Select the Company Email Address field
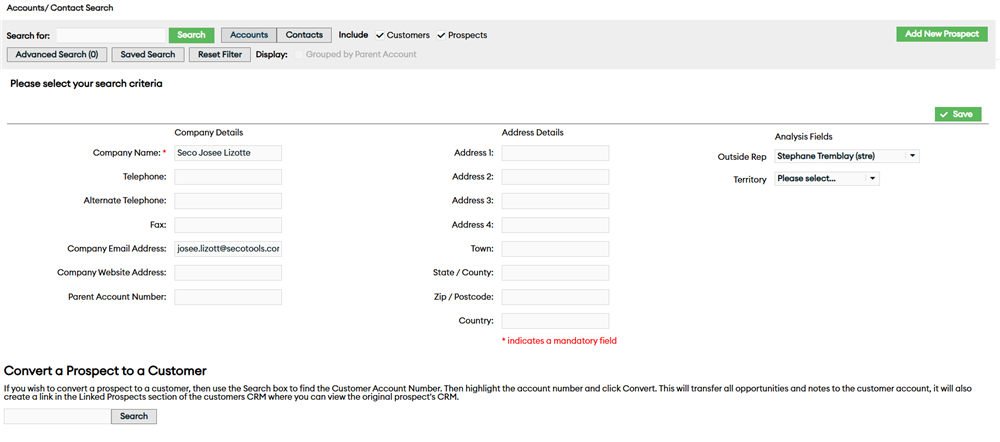Screen dimensions: 1000x442 coord(228,249)
